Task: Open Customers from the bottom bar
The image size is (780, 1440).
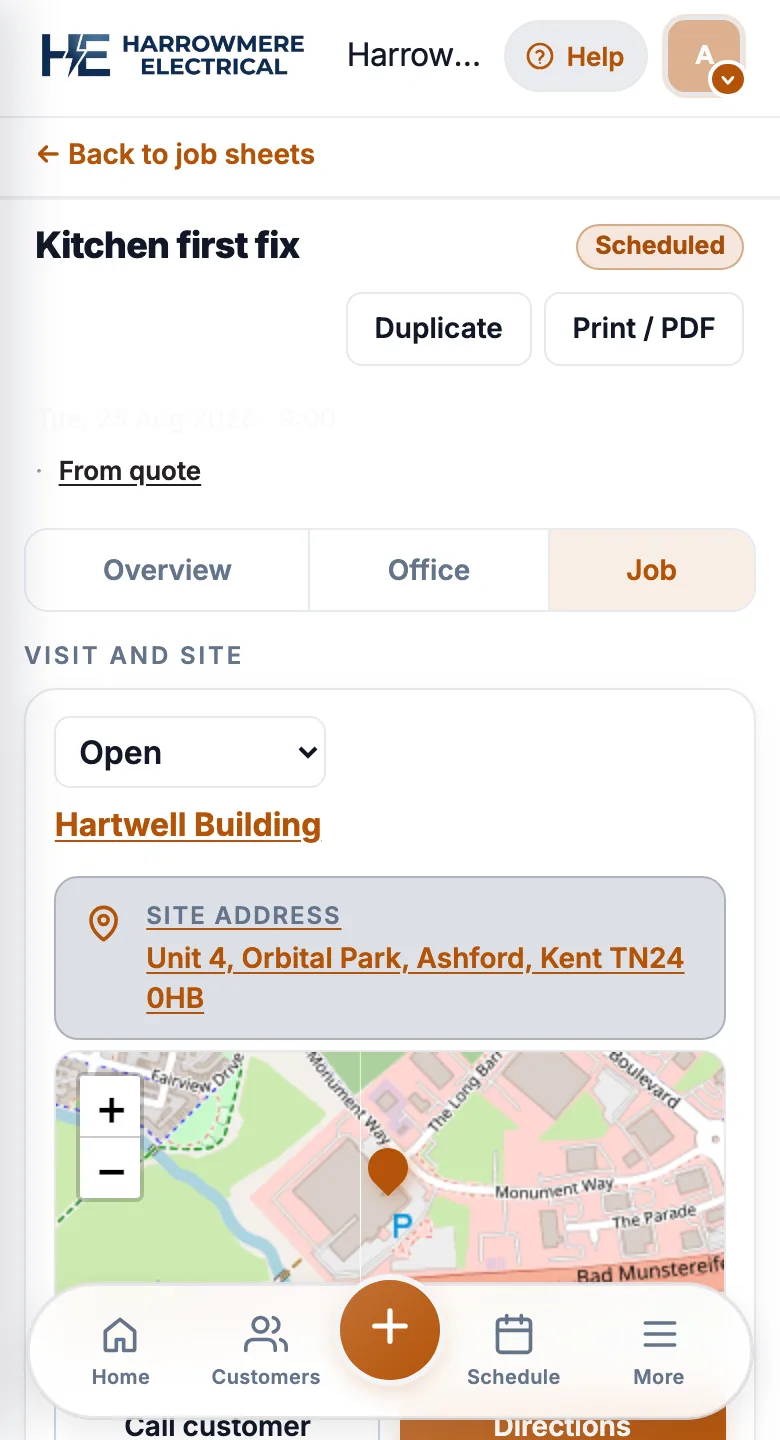Action: click(265, 1335)
